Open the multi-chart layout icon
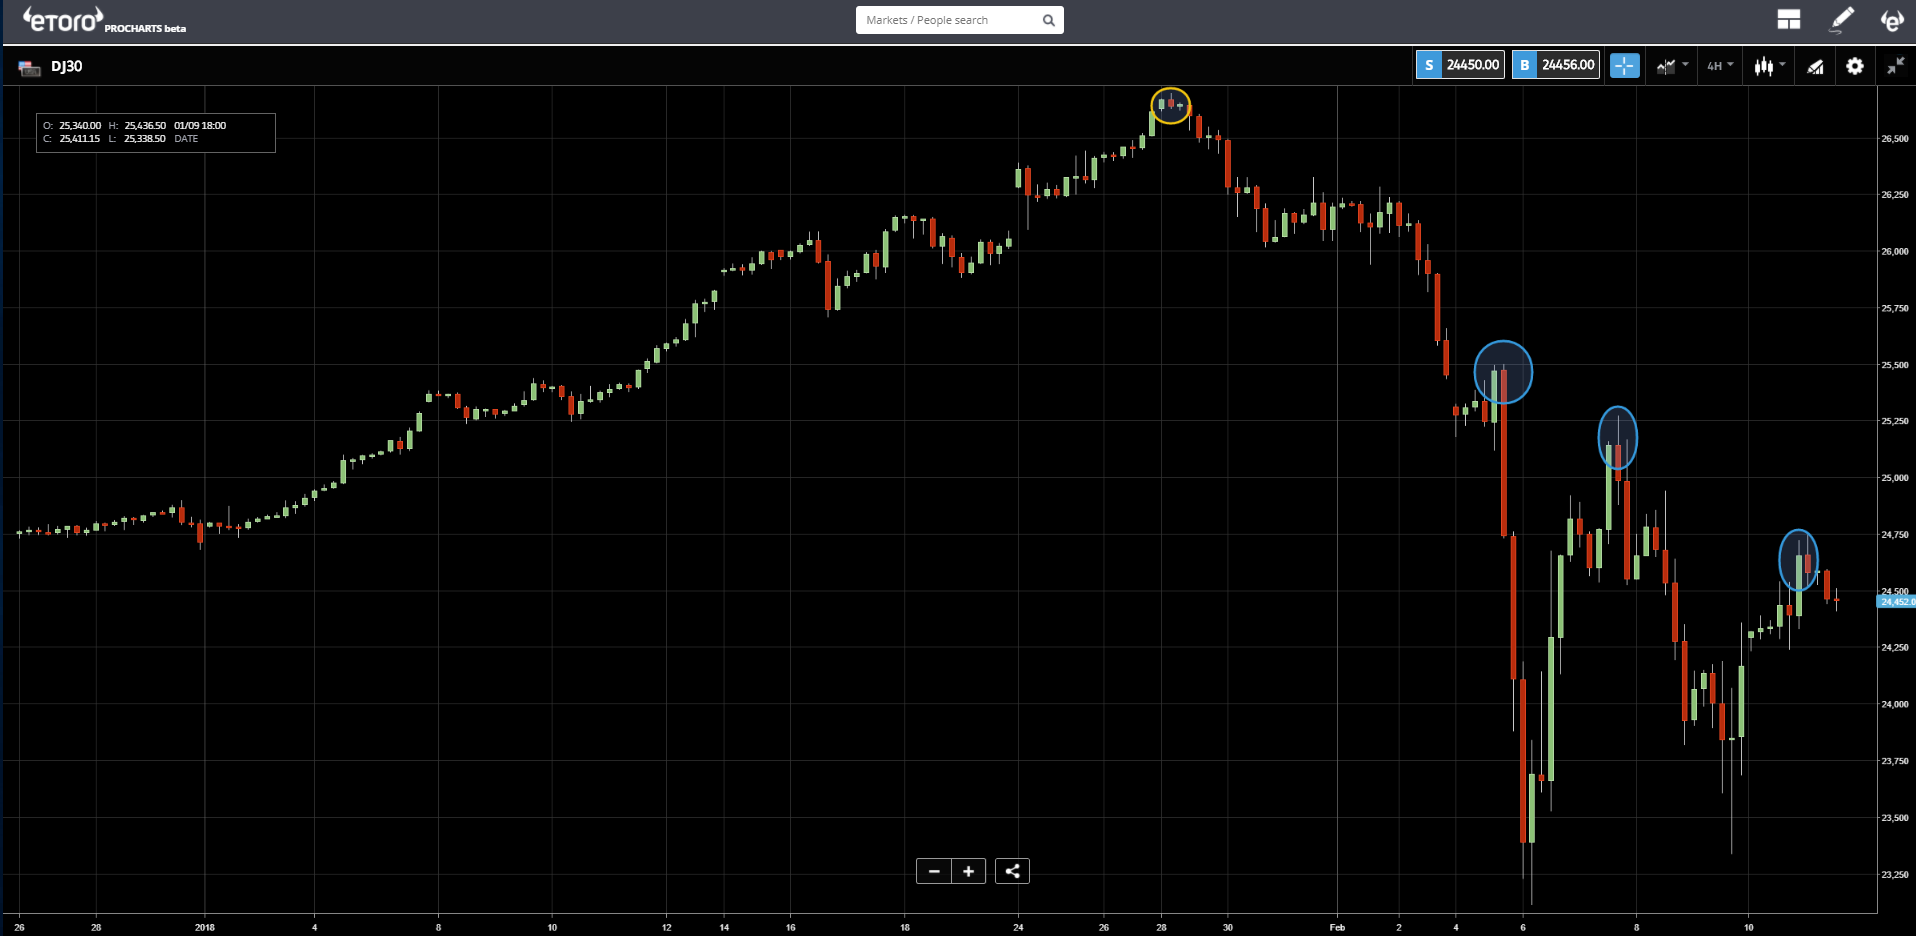This screenshot has width=1916, height=936. tap(1789, 20)
